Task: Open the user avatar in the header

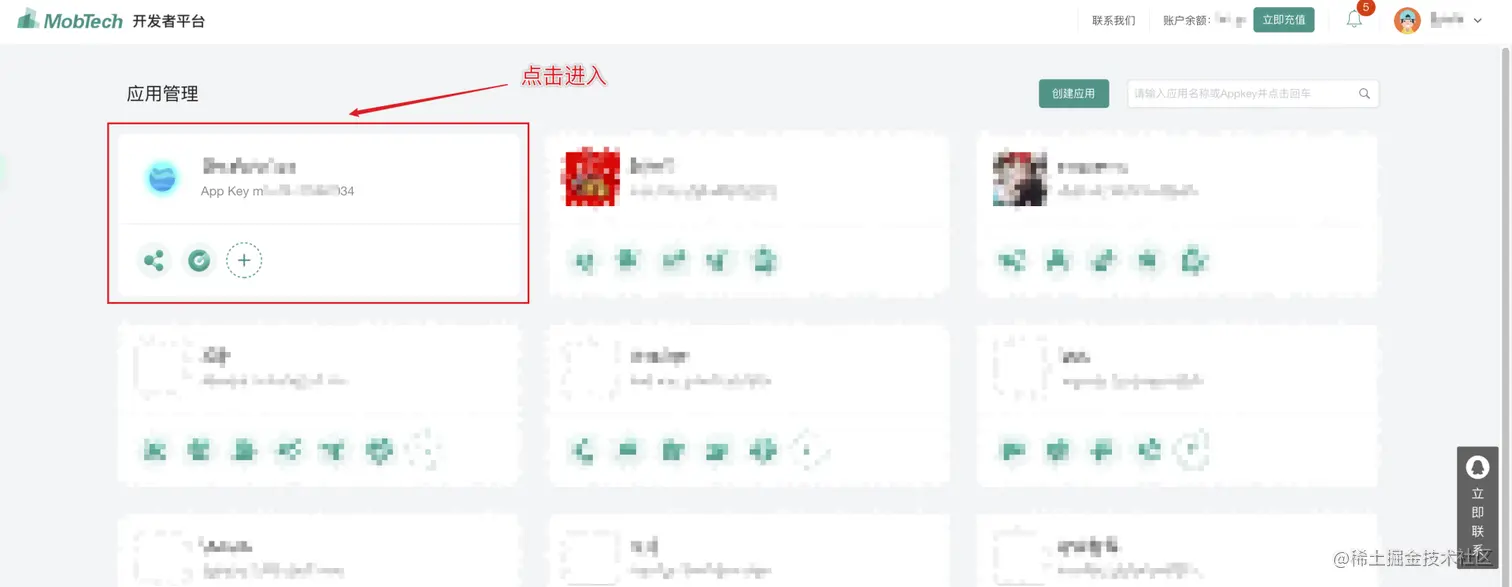Action: (1407, 20)
